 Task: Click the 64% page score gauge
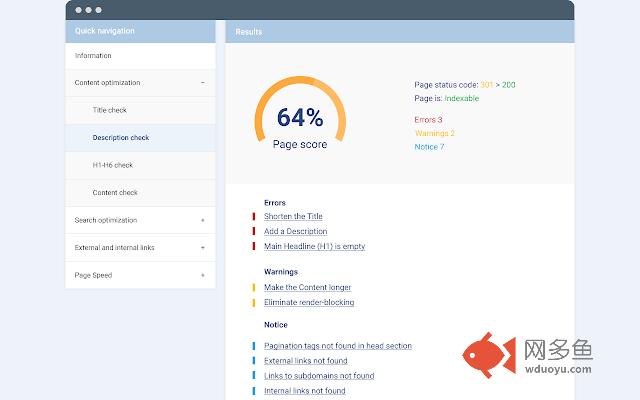tap(300, 114)
